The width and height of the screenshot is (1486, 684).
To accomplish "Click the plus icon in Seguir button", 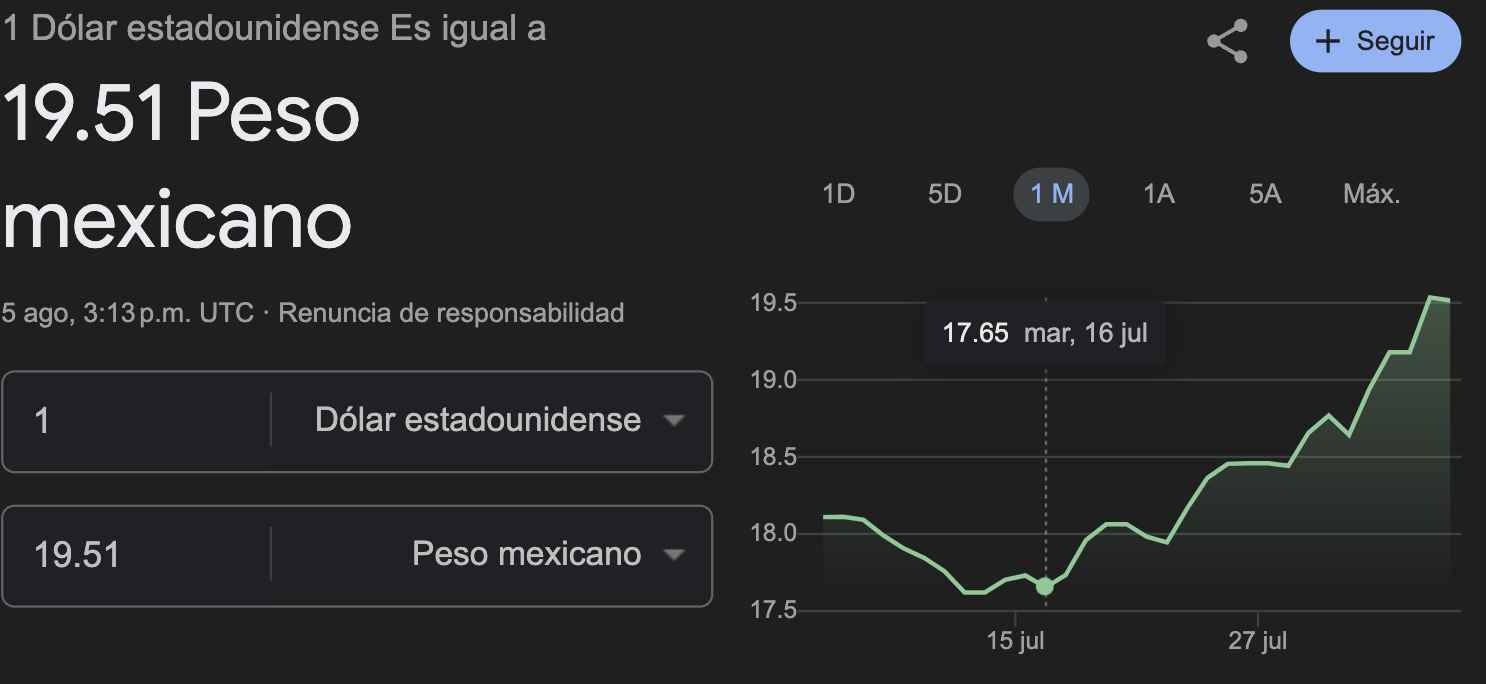I will pos(1327,42).
